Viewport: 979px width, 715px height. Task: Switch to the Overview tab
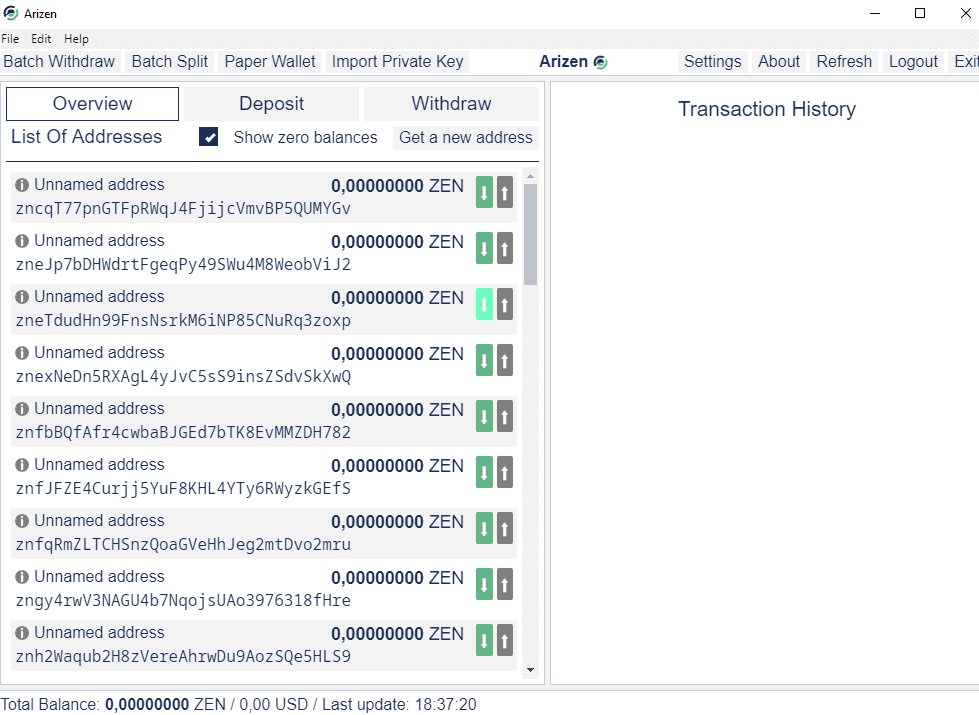(92, 104)
